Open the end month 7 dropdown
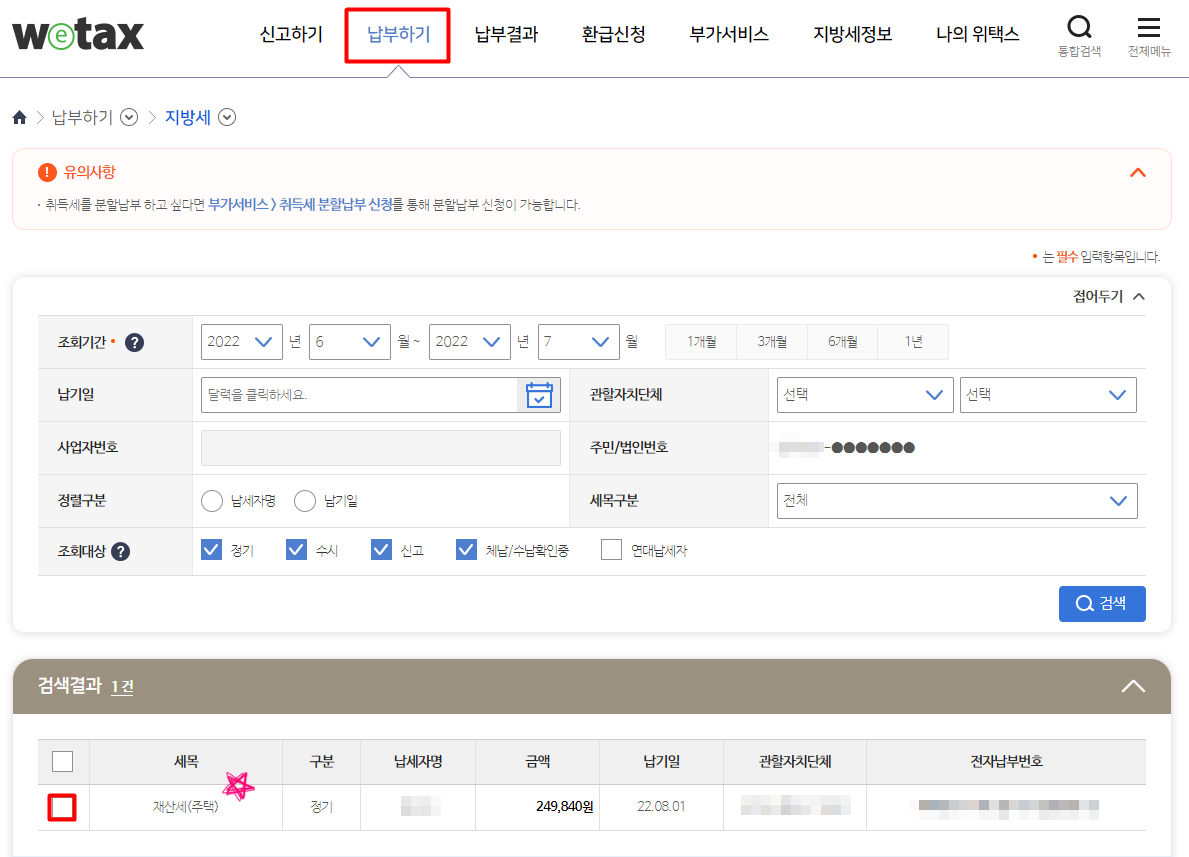 [579, 342]
